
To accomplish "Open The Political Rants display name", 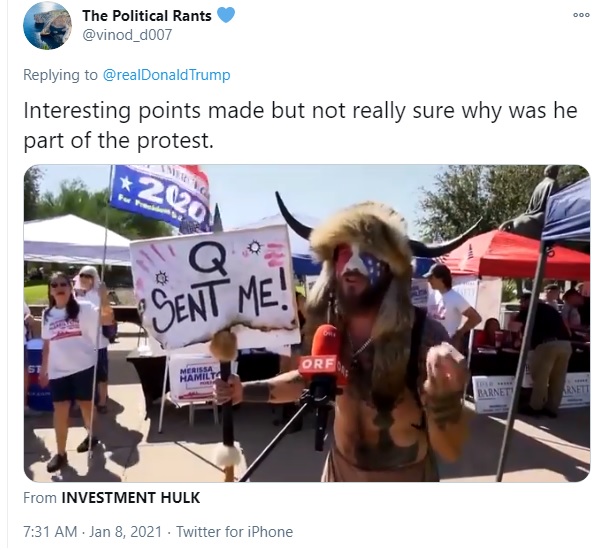I will pyautogui.click(x=146, y=16).
